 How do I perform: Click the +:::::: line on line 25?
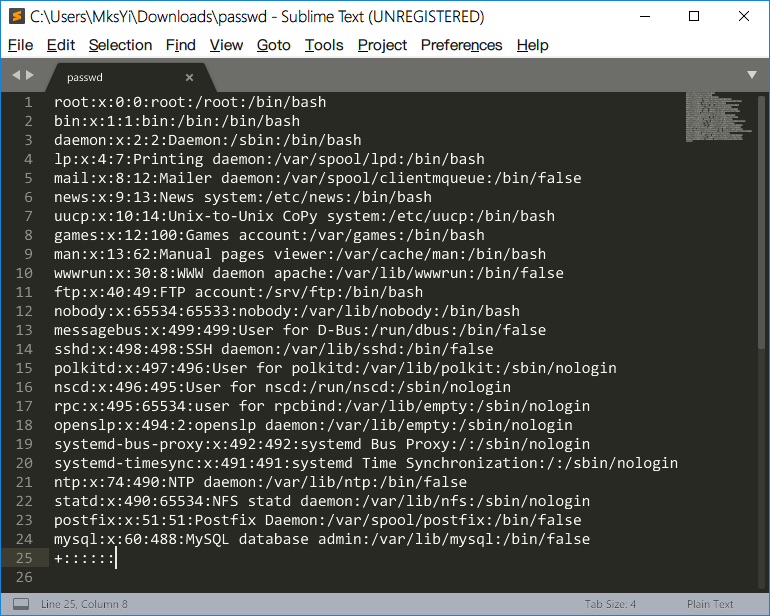point(84,559)
